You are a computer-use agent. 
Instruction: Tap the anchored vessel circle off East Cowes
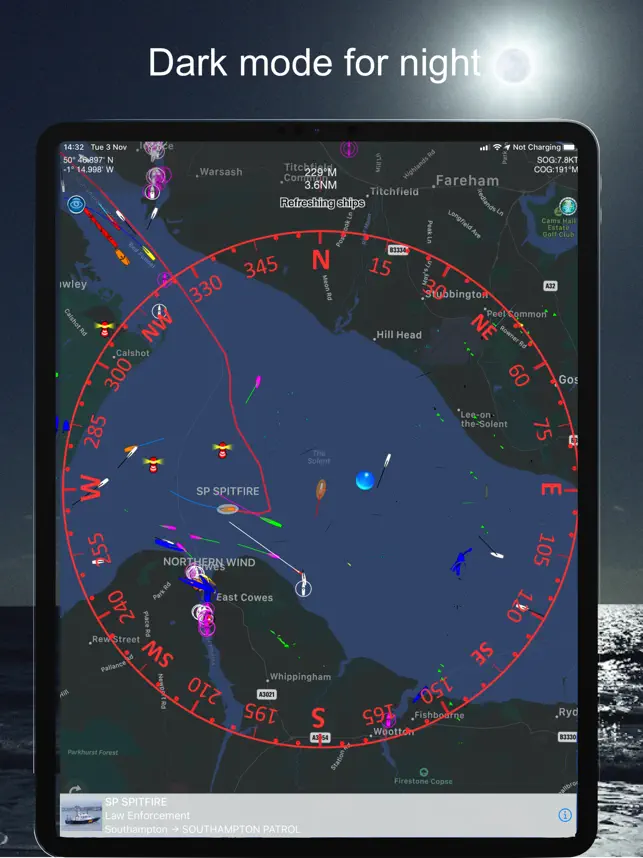[303, 588]
